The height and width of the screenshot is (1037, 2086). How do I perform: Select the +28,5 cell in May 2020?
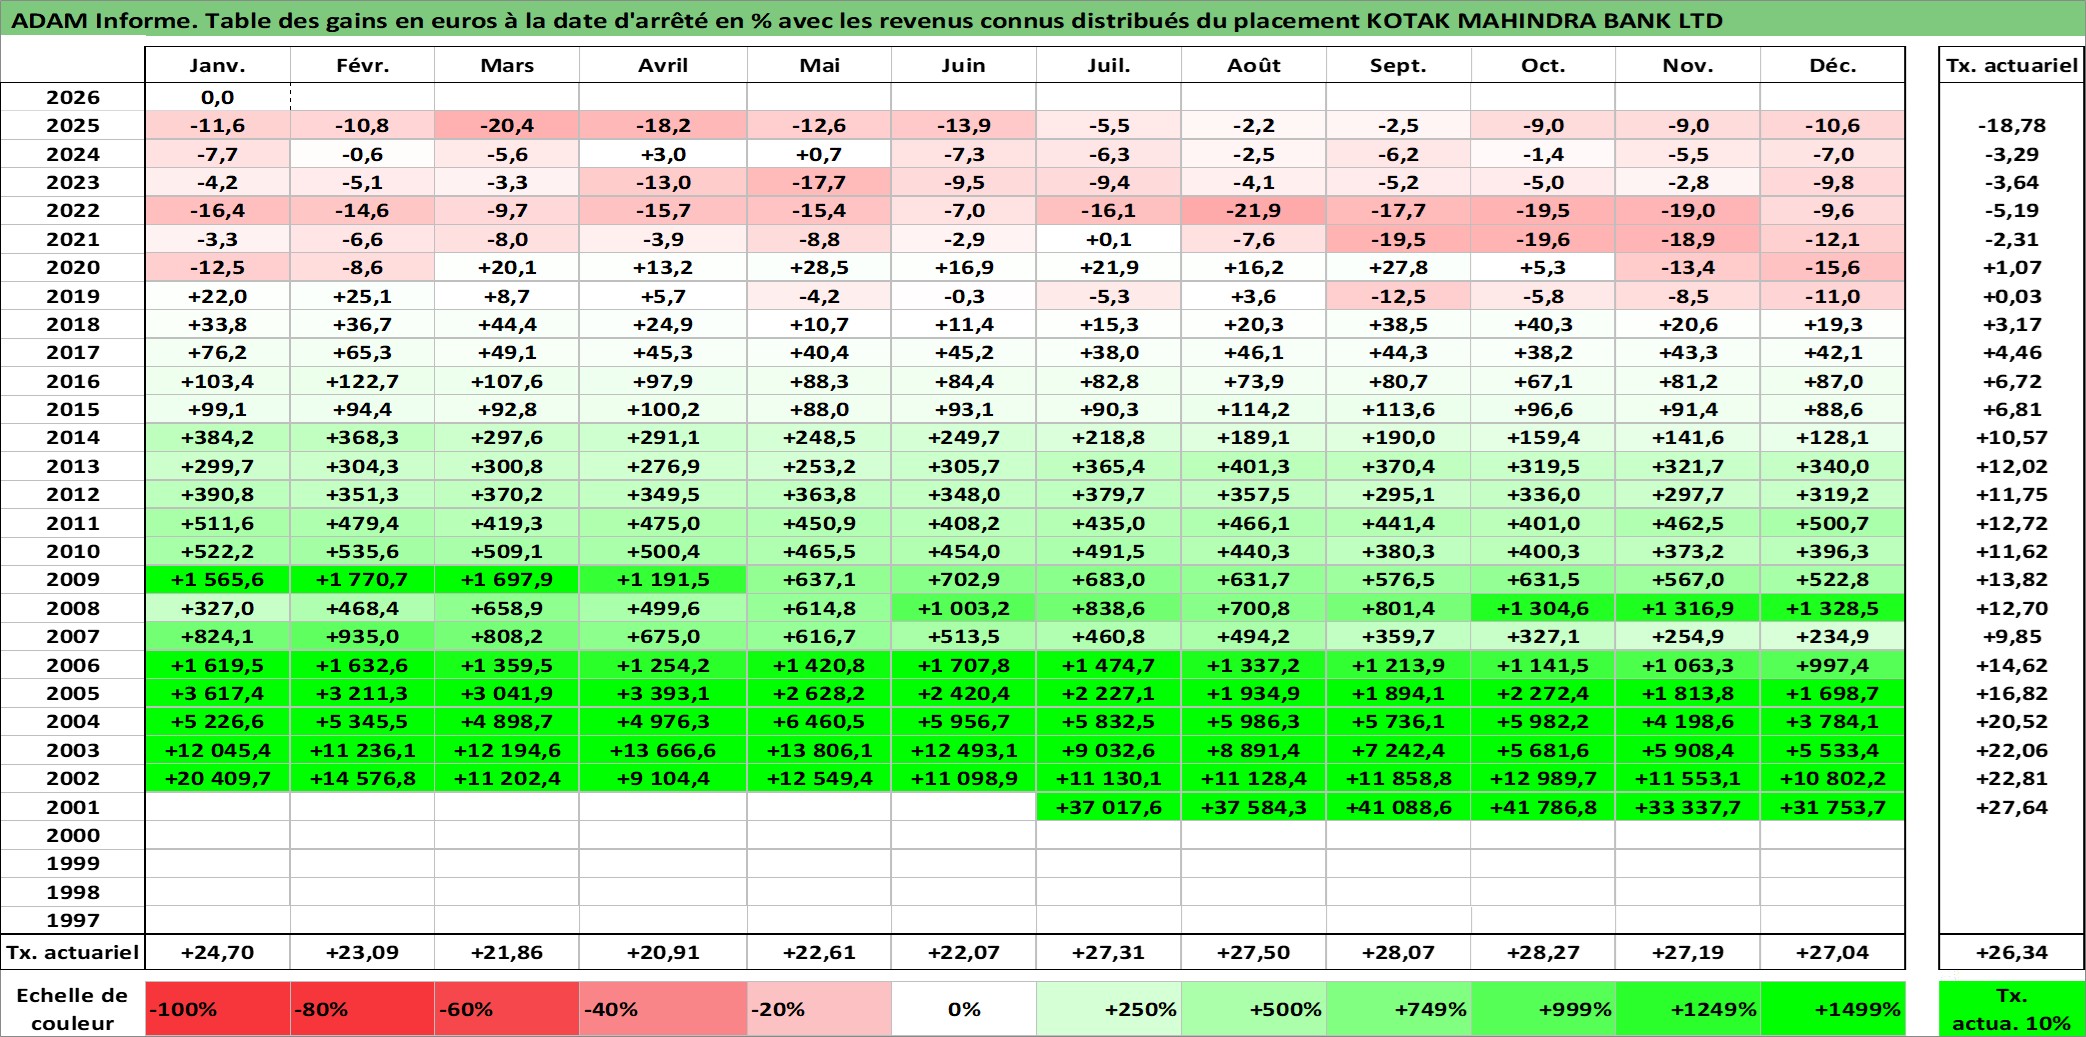click(819, 267)
